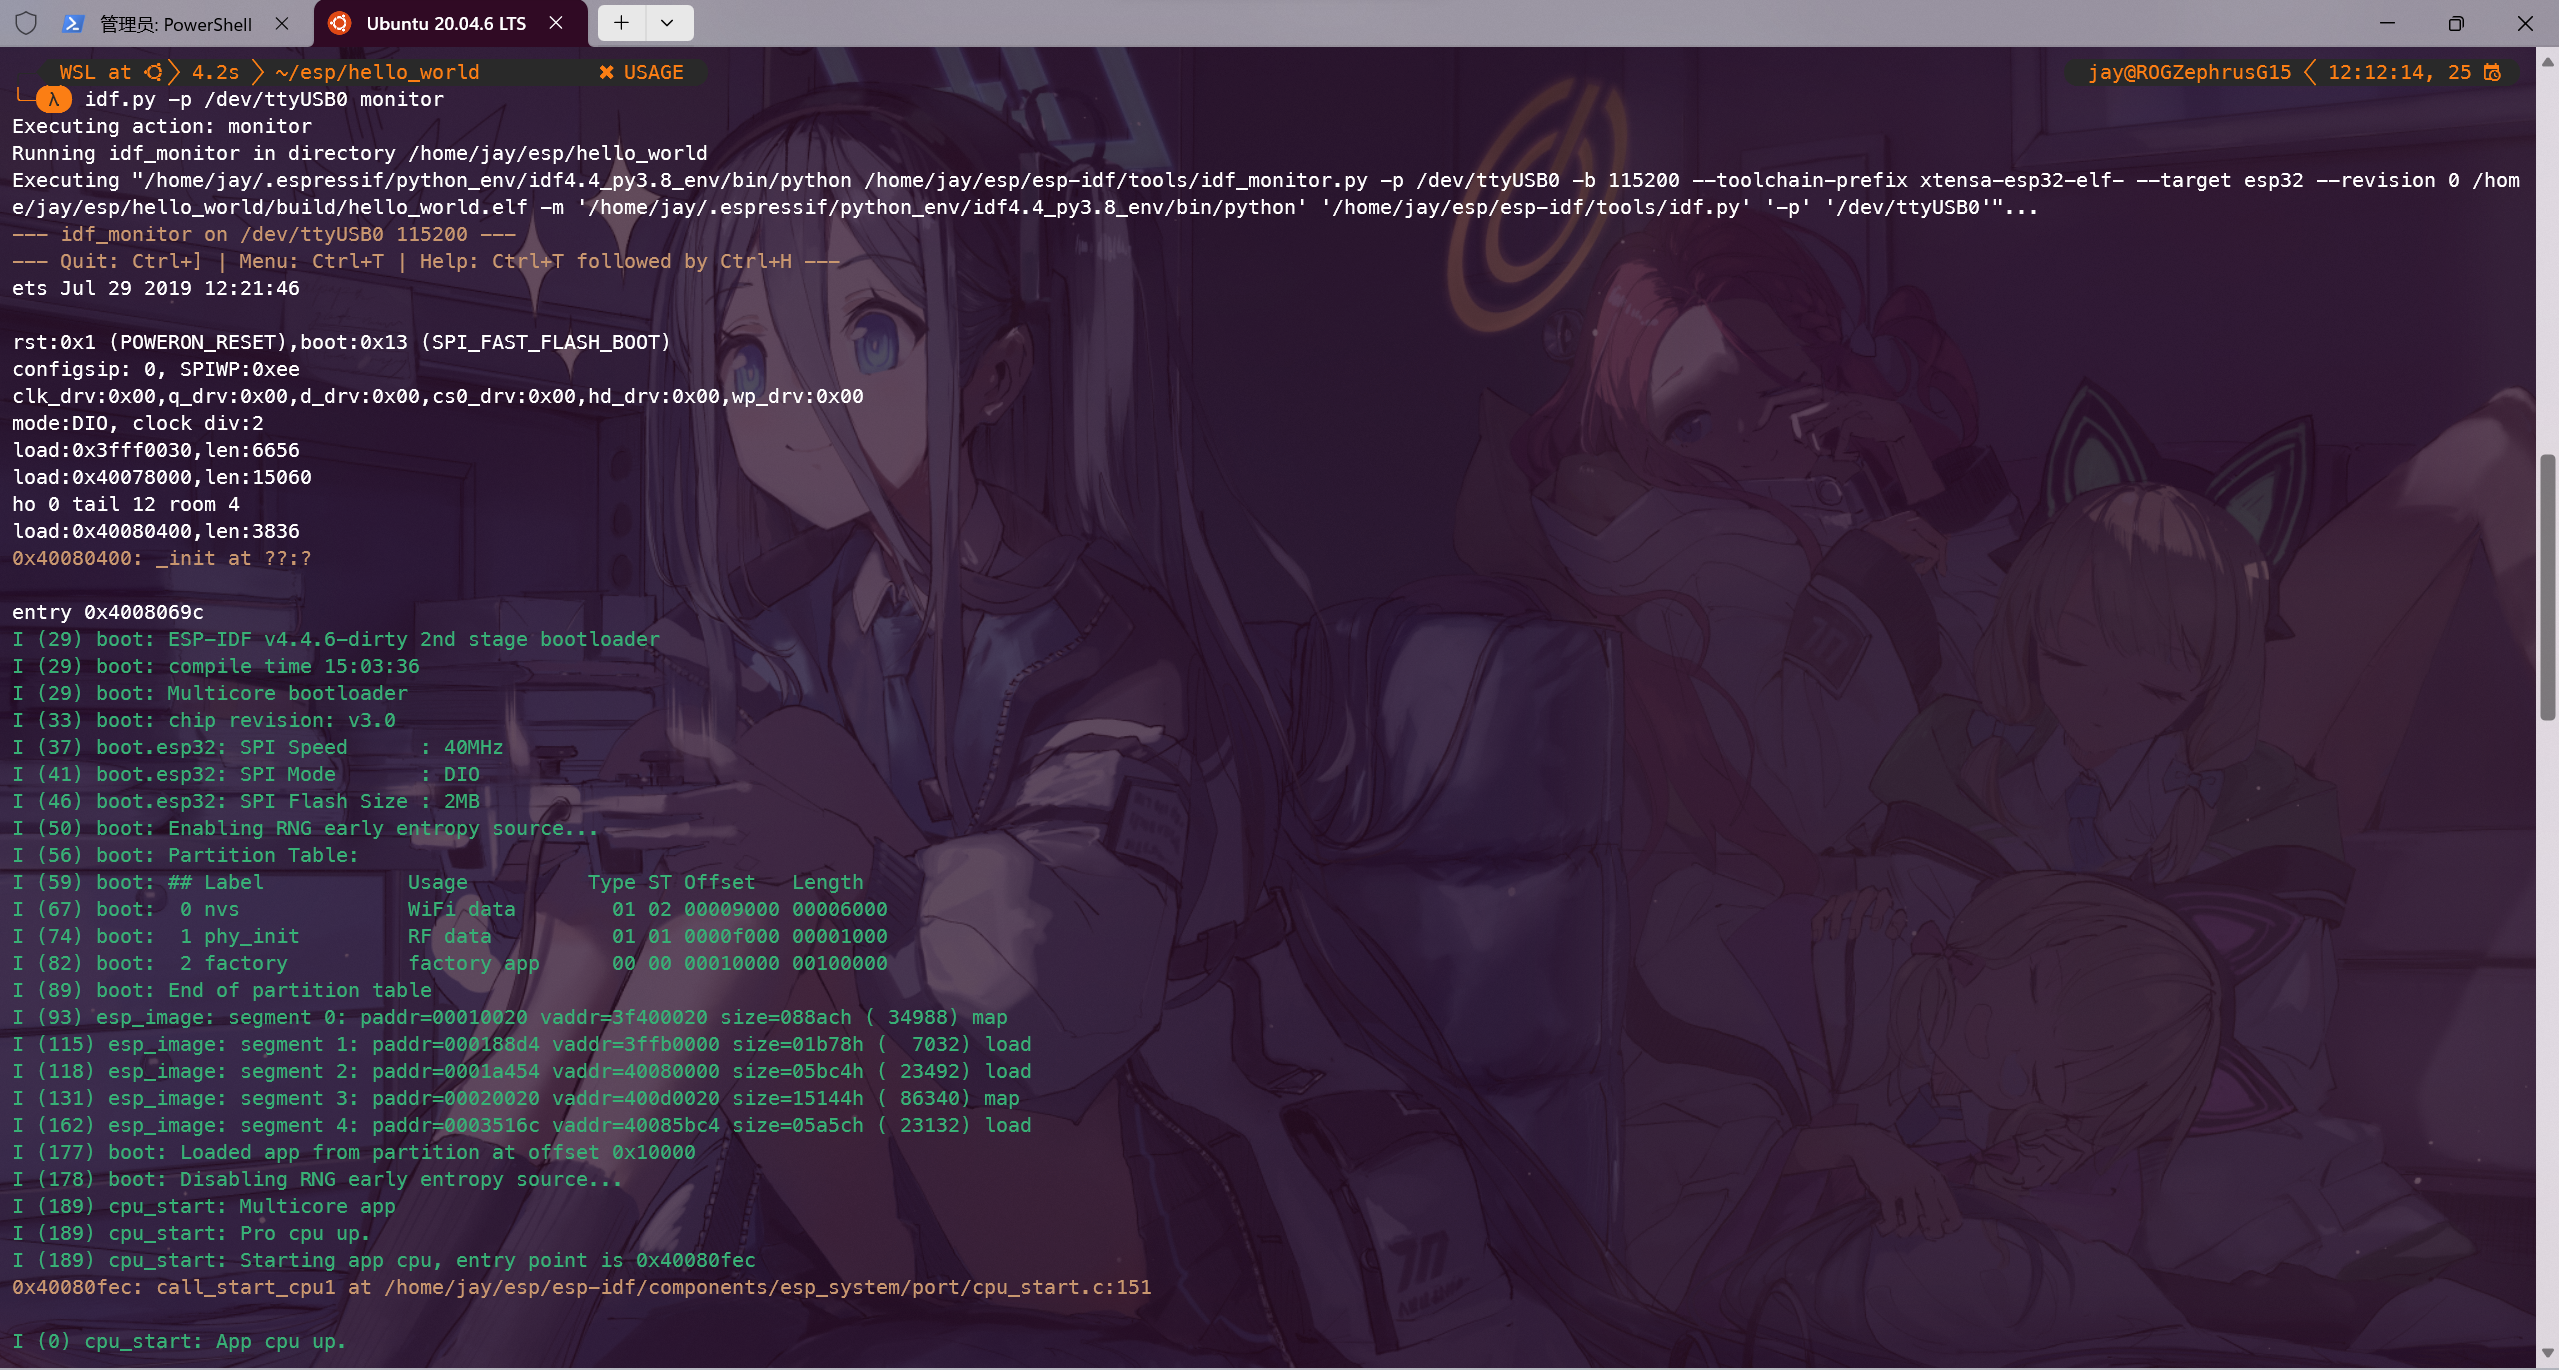Click the jay@ROGZephrusG15 prompt segment
The width and height of the screenshot is (2559, 1370).
[2189, 72]
